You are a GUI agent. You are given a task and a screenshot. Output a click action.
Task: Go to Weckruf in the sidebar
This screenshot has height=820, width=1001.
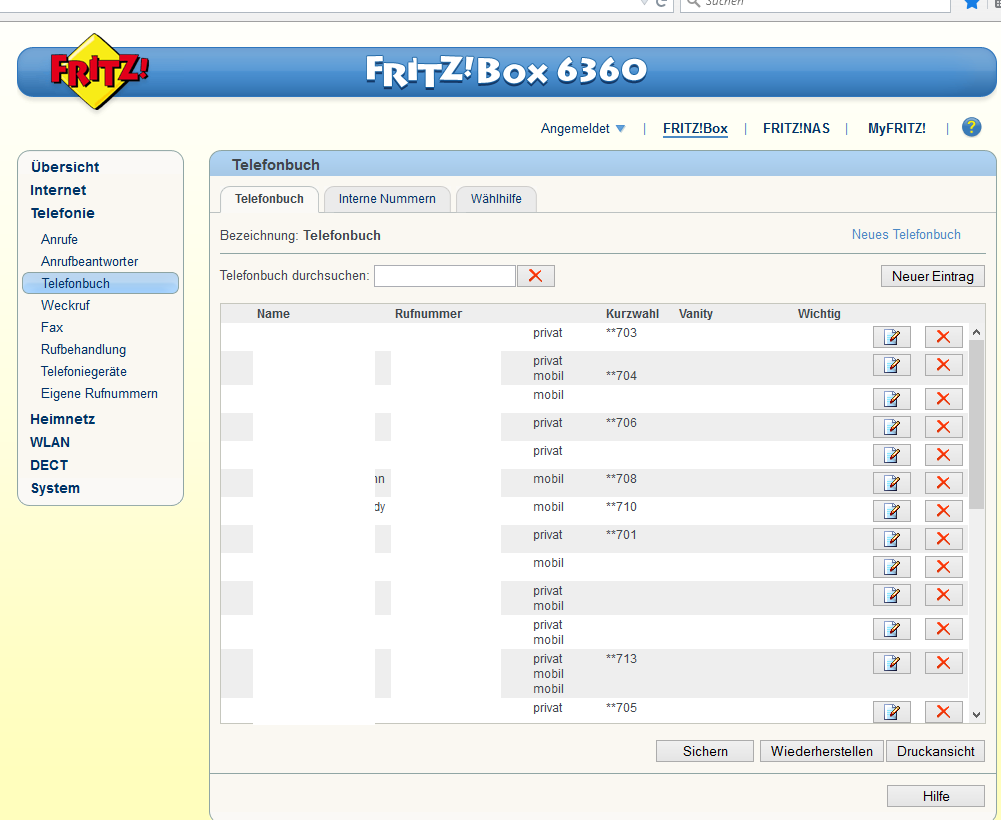click(x=65, y=305)
